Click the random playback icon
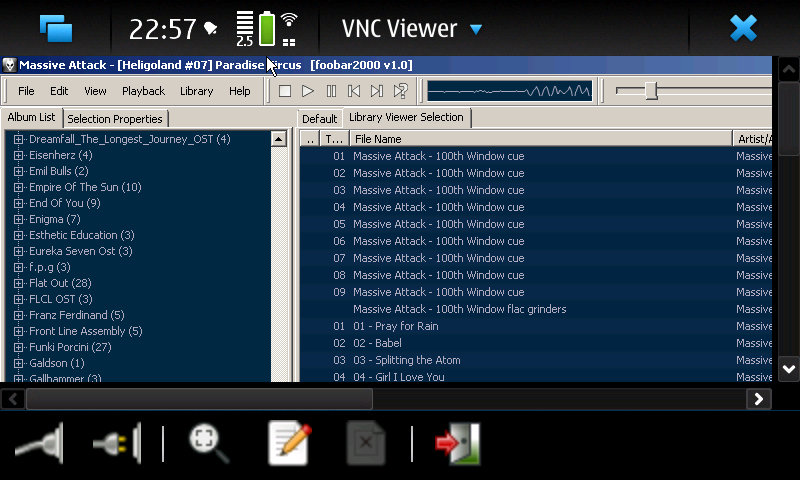 point(400,91)
